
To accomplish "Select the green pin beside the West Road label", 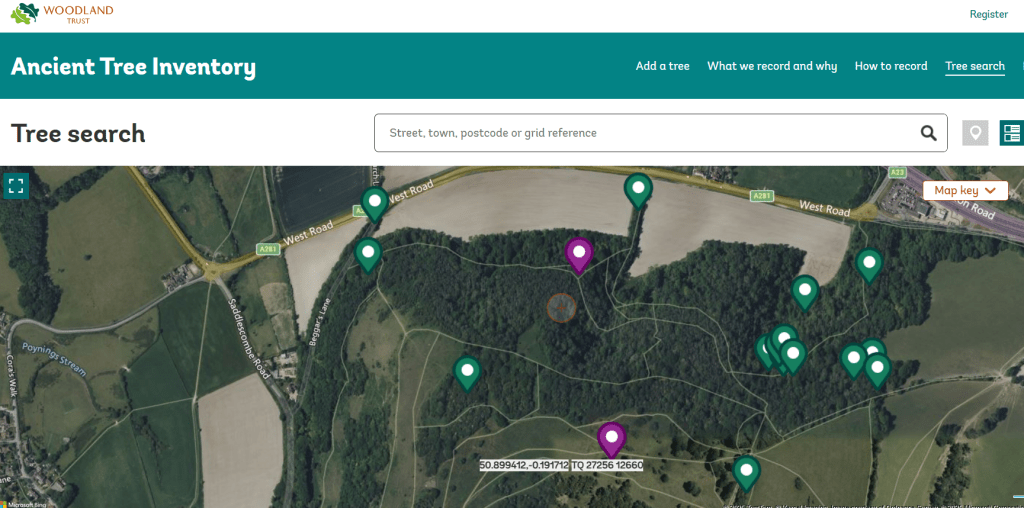I will tap(375, 203).
